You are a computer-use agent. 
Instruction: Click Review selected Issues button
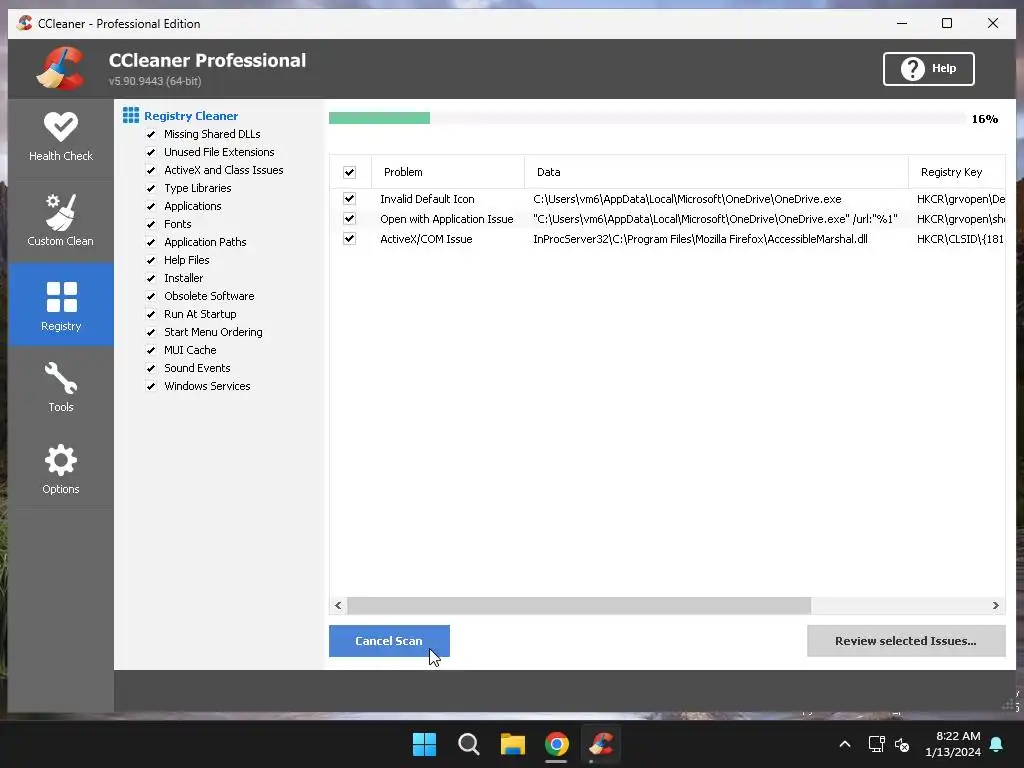click(x=906, y=641)
